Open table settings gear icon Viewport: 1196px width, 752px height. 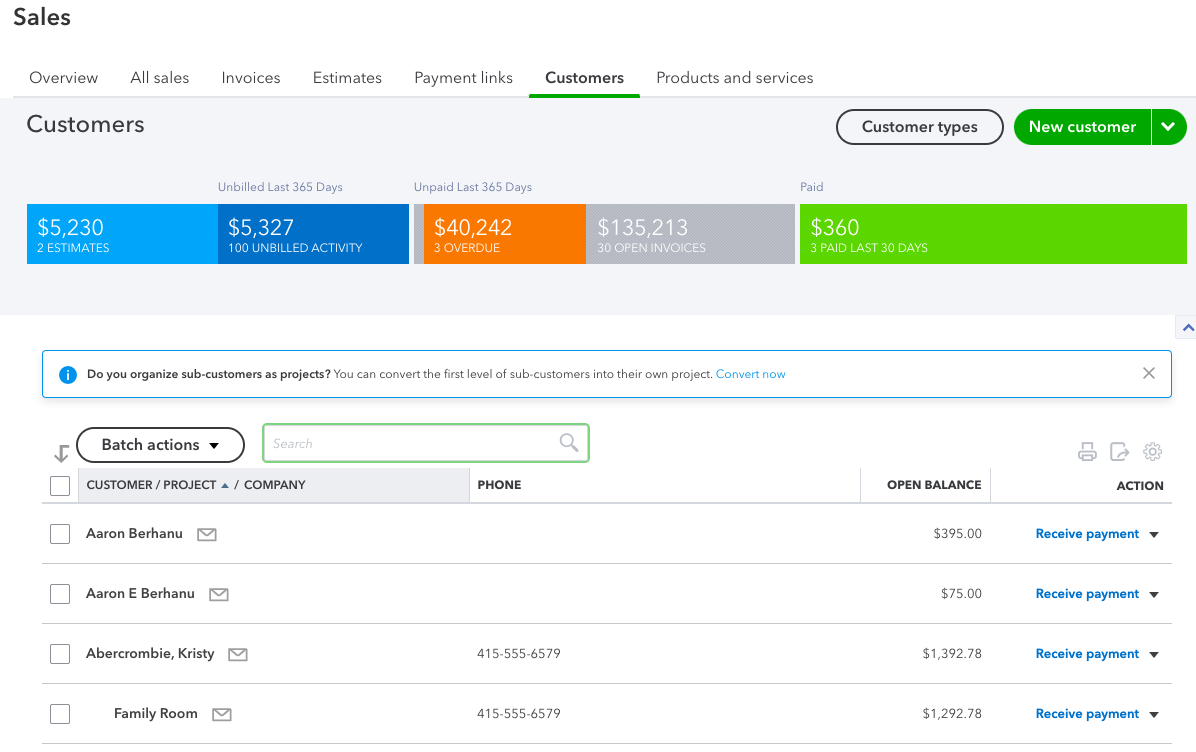[x=1153, y=452]
